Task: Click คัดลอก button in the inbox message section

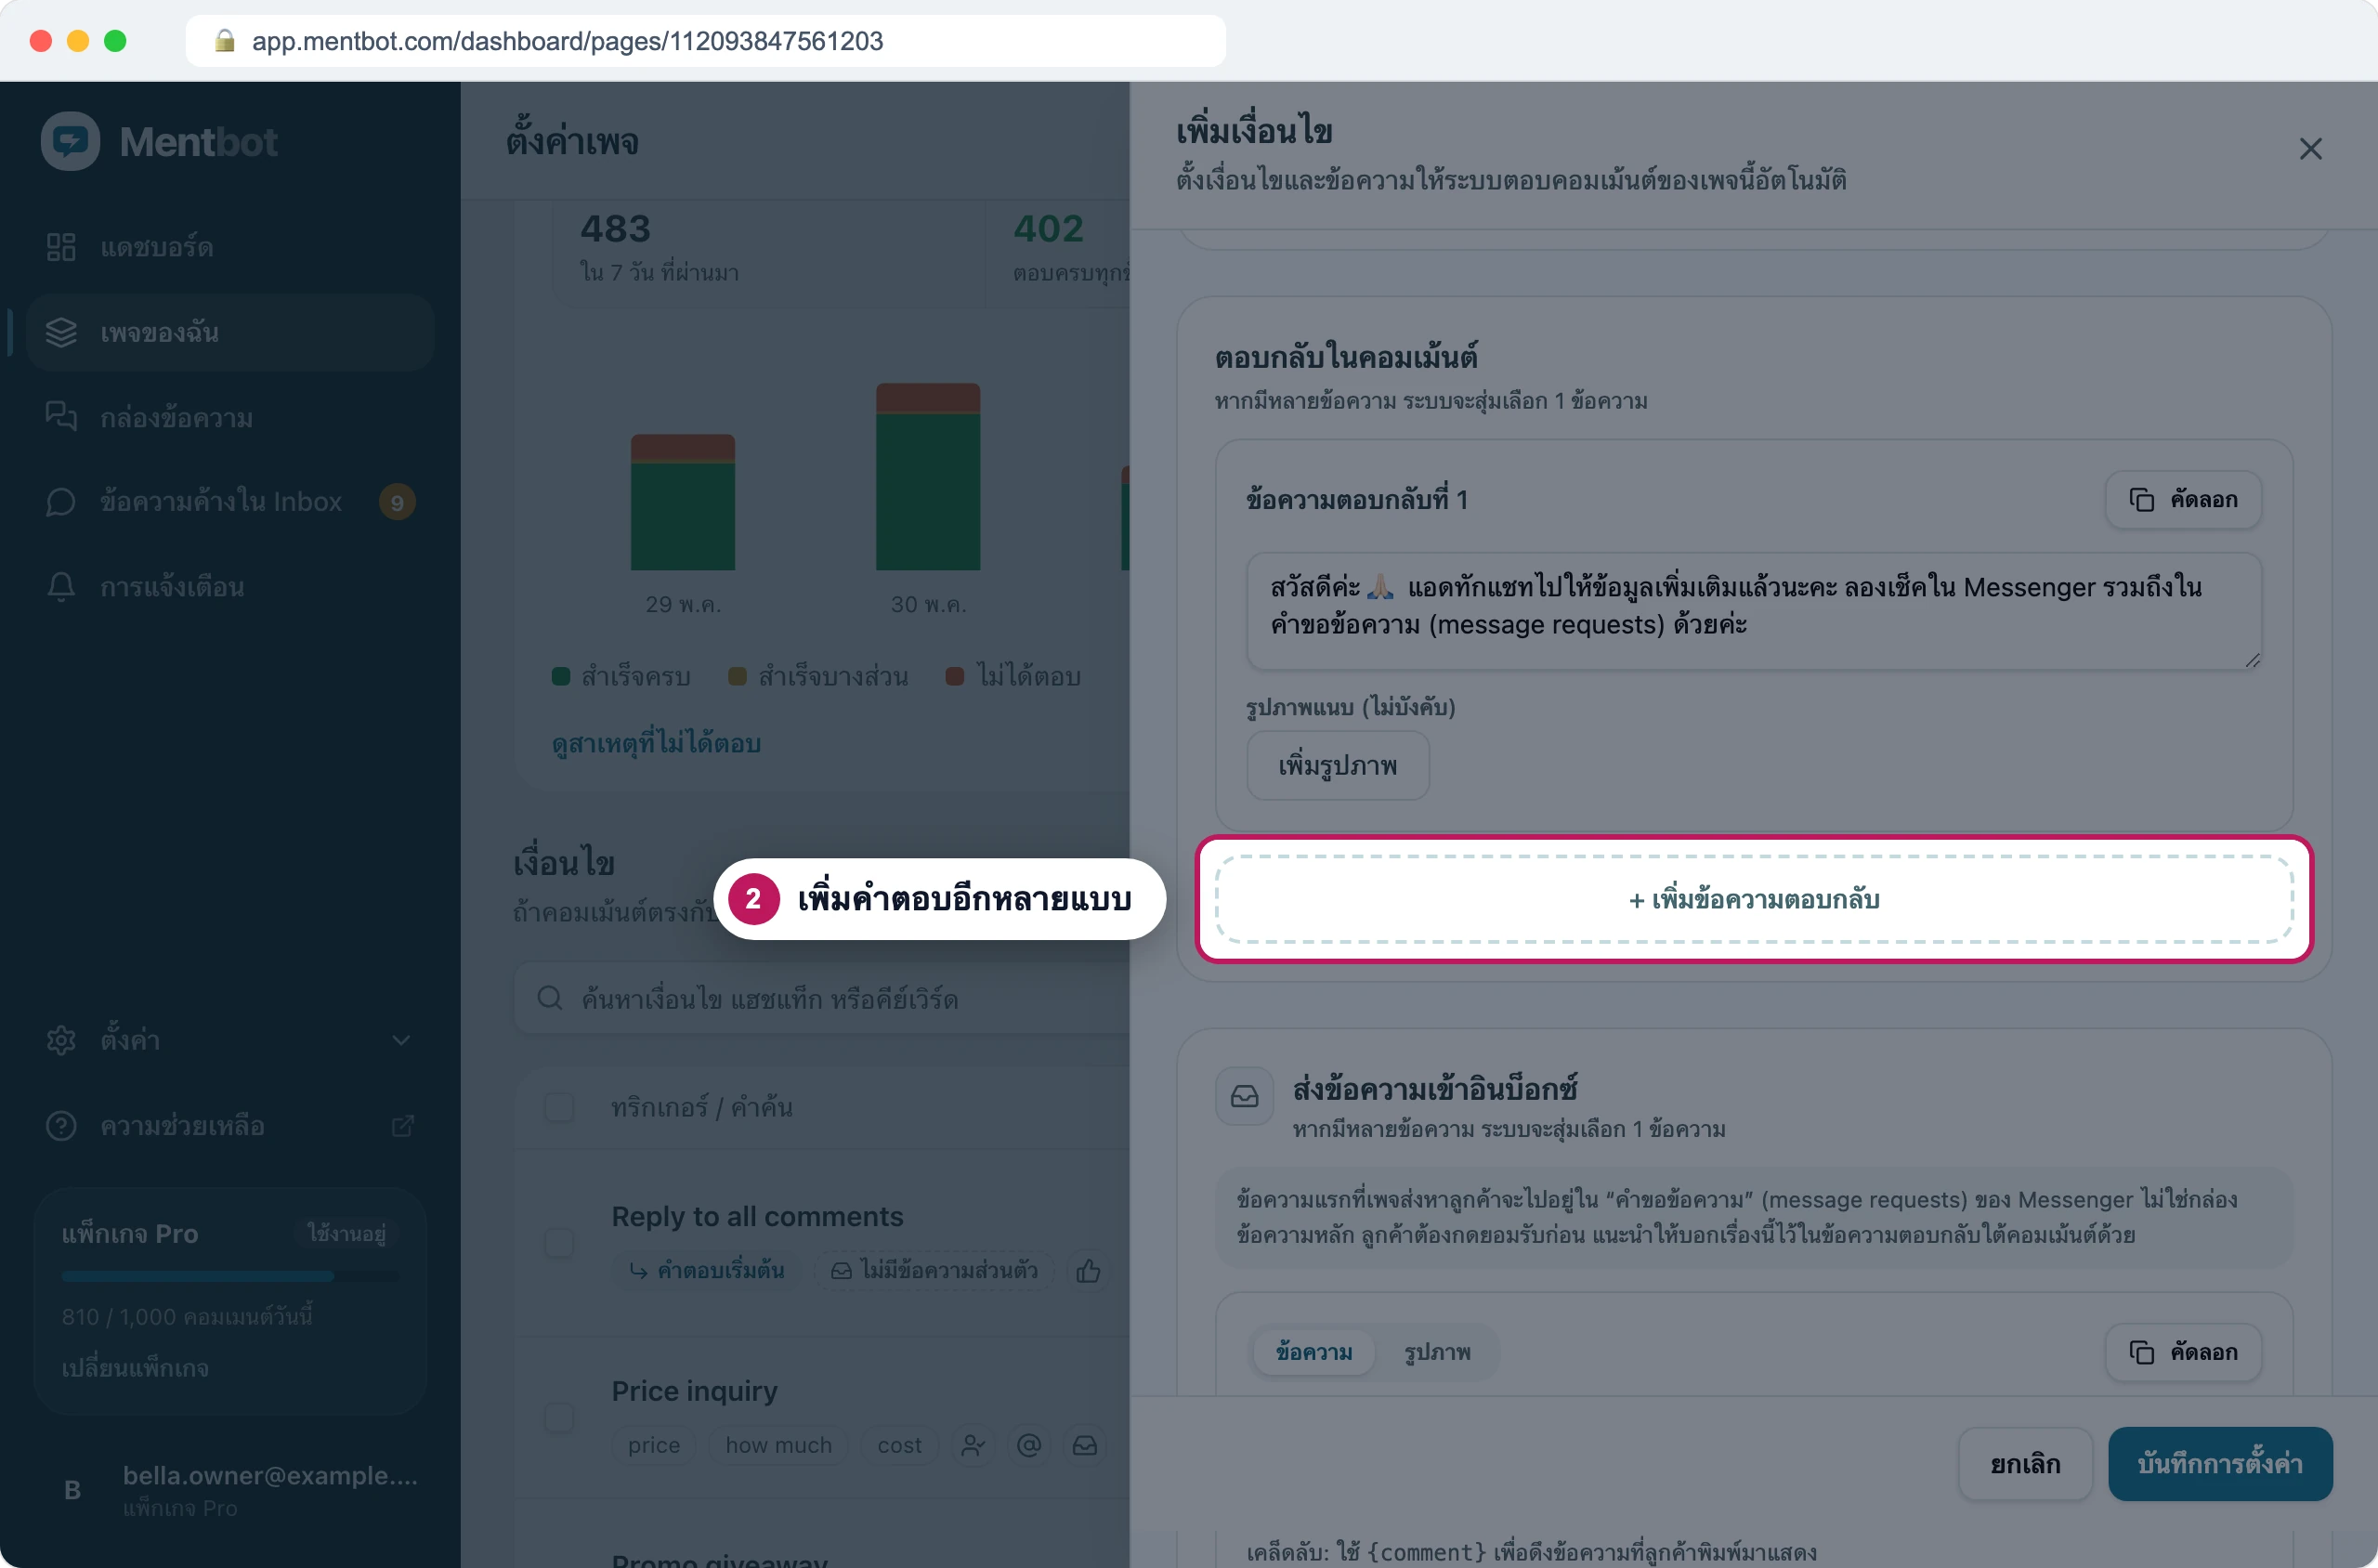Action: 2183,1352
